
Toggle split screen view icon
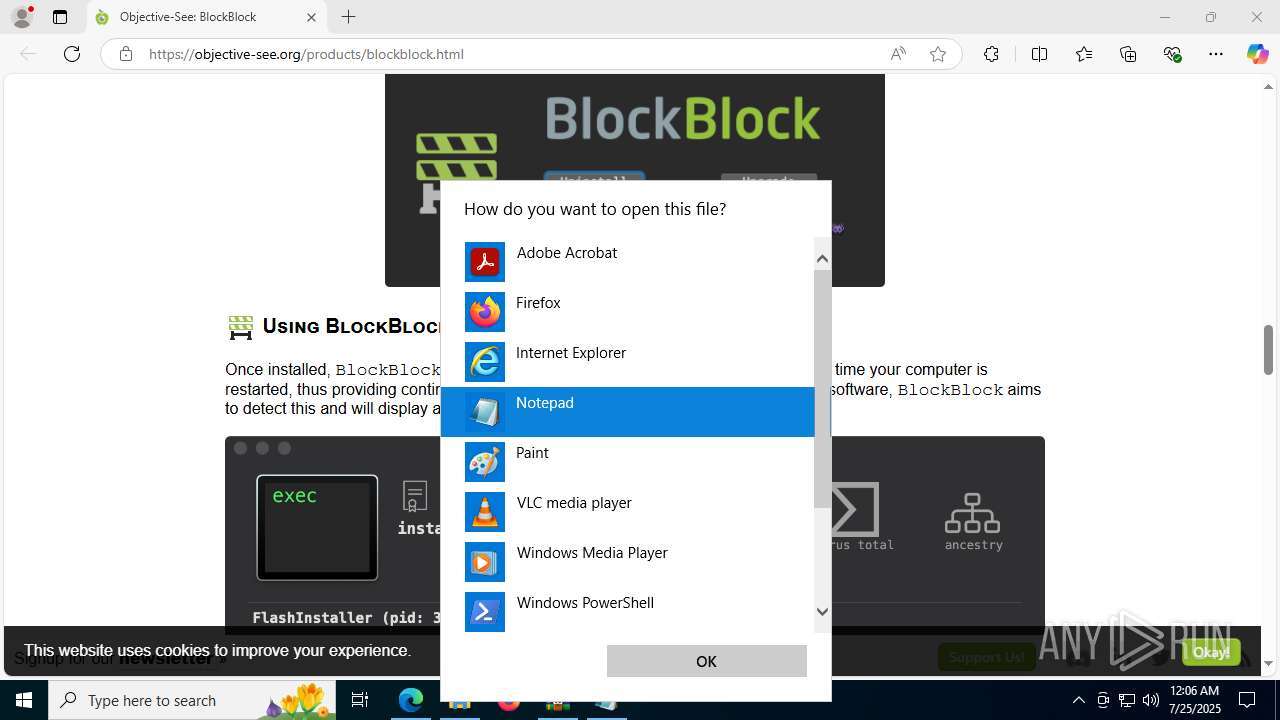(x=1039, y=54)
